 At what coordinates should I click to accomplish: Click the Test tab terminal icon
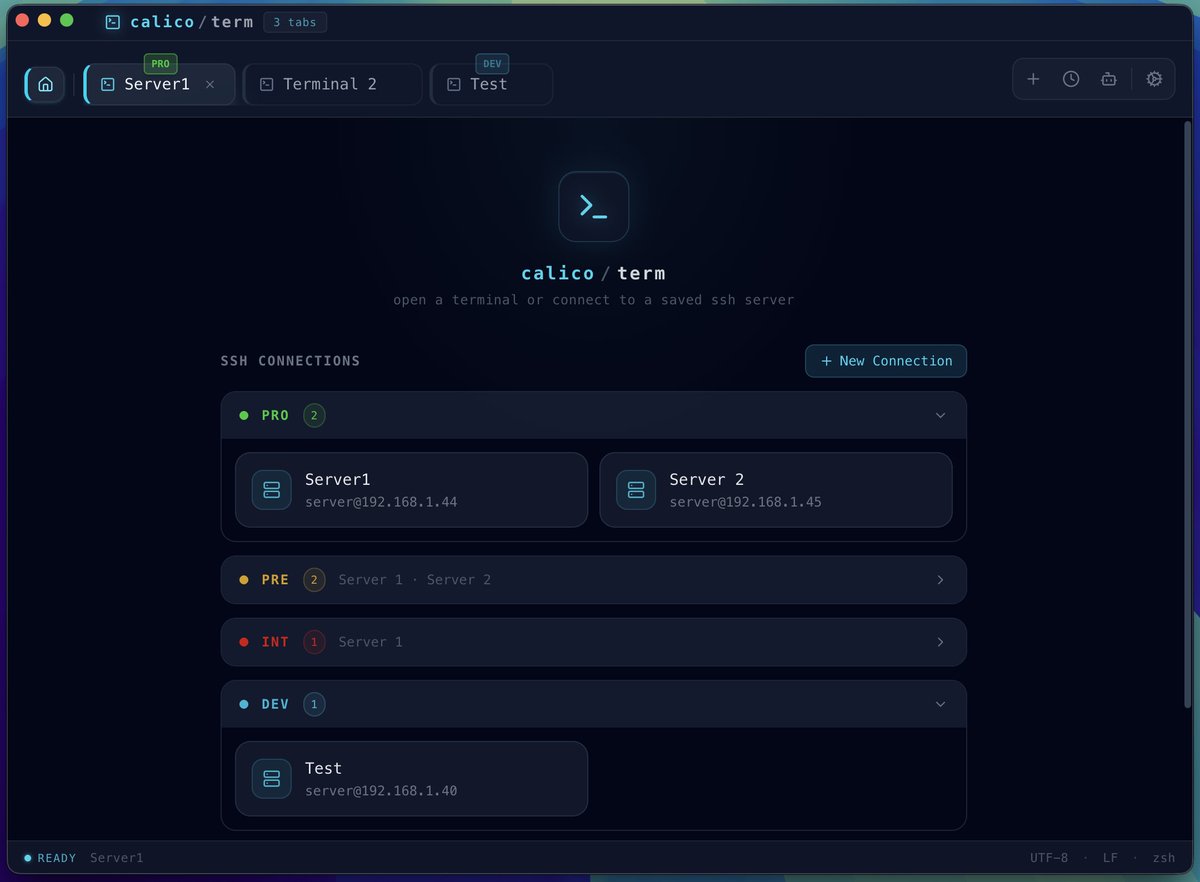[x=454, y=85]
